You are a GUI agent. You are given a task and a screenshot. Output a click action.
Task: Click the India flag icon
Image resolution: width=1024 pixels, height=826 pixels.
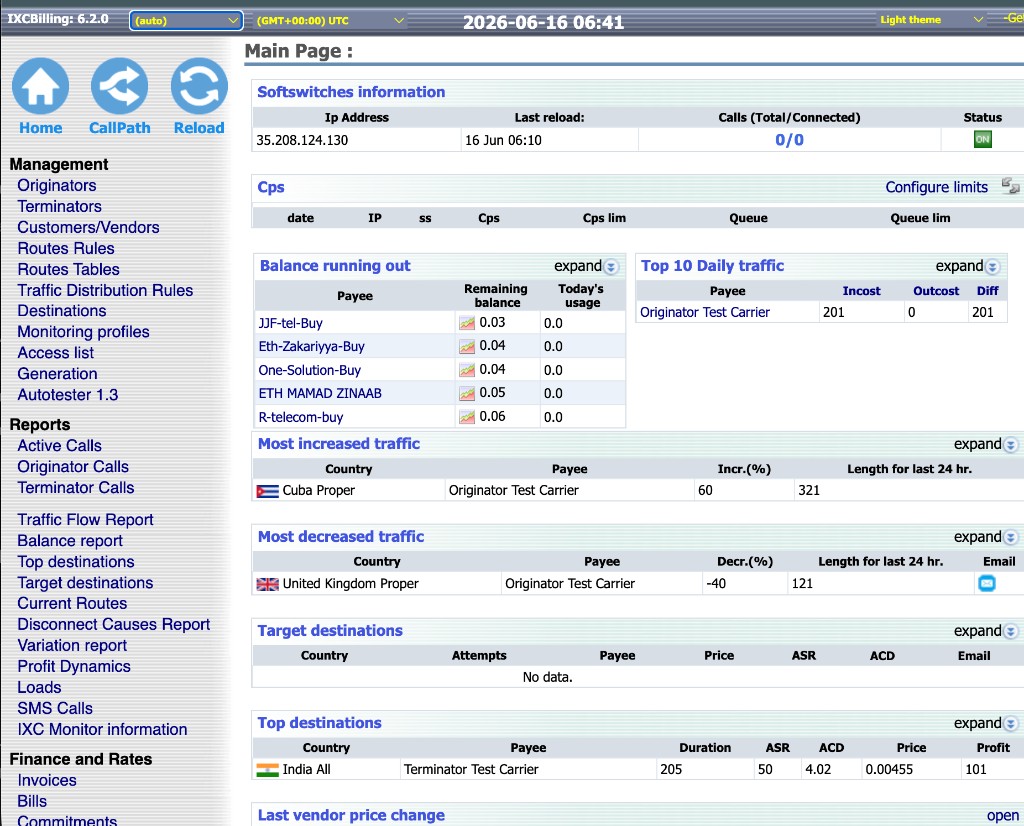[x=267, y=770]
